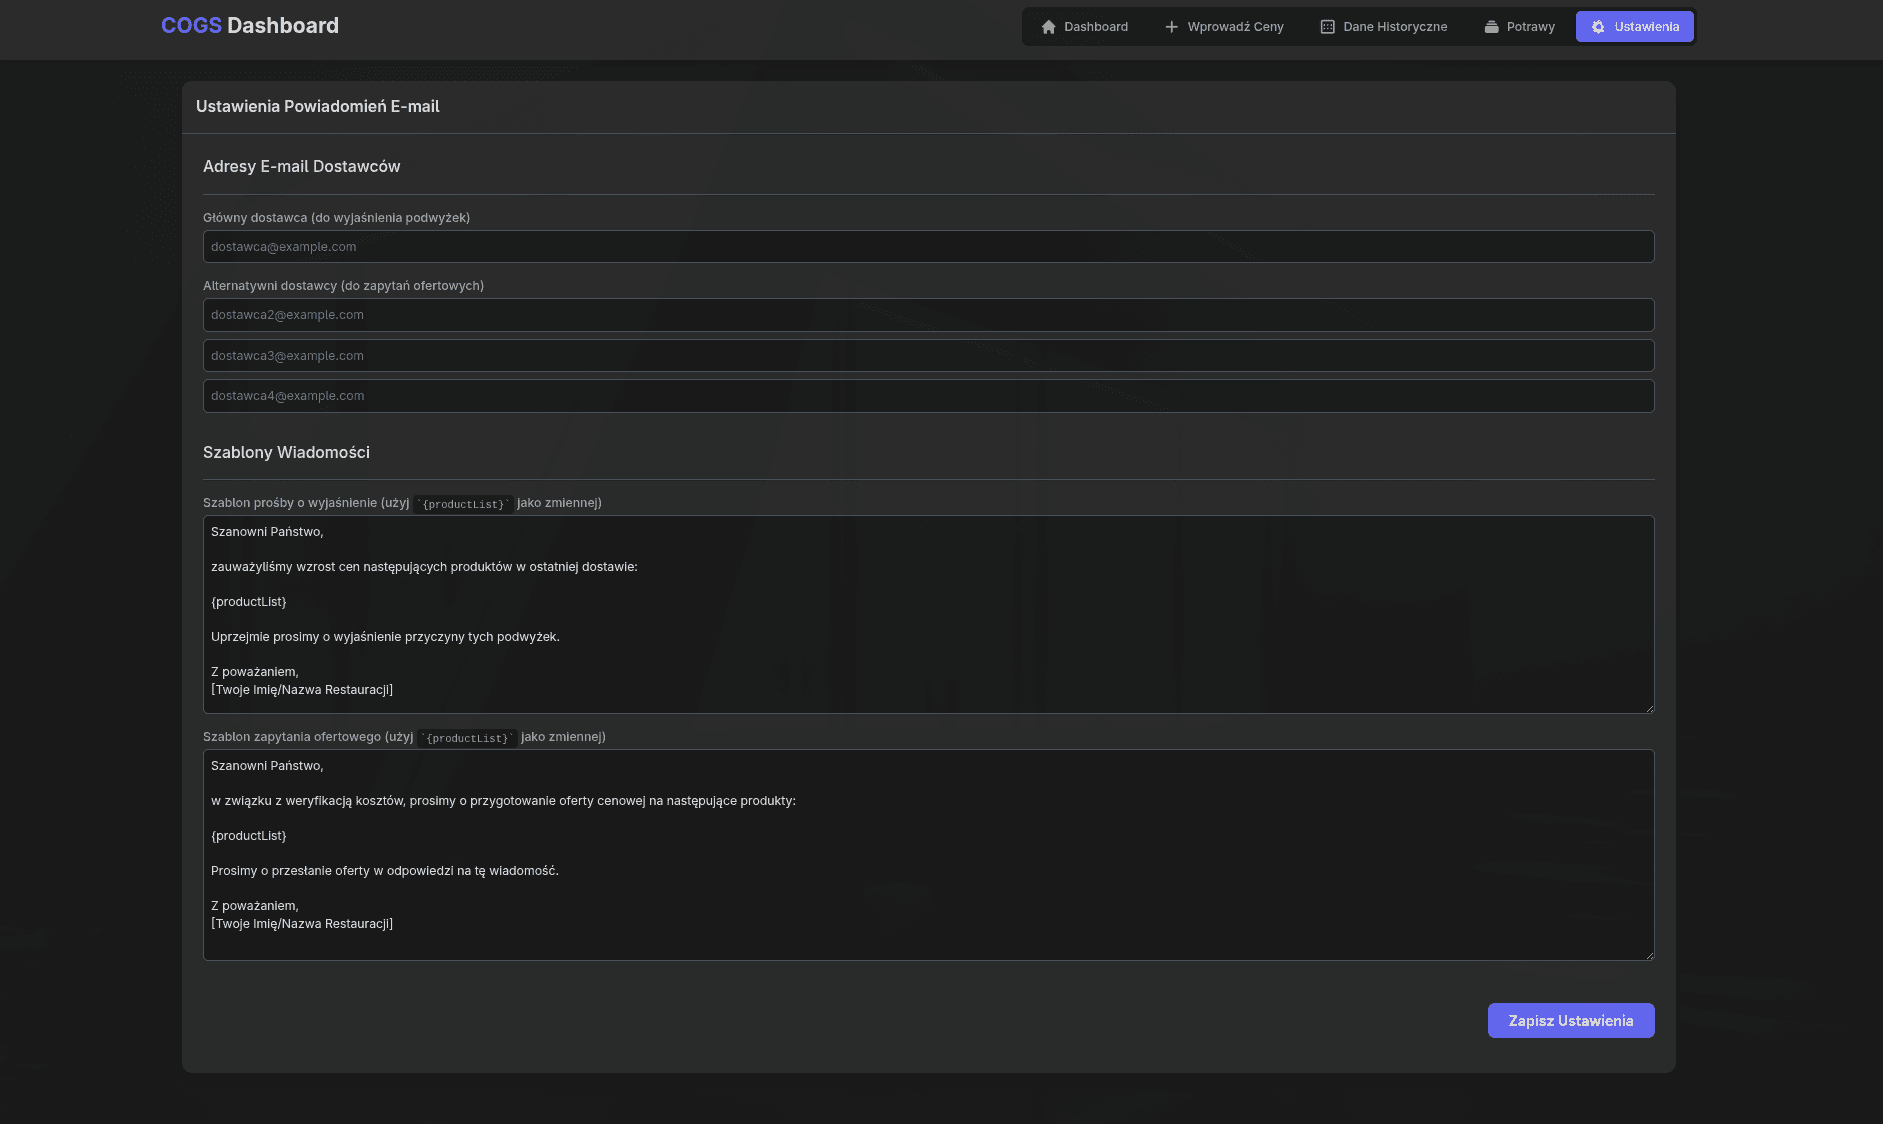Grab resize handle of explanation template textarea
The height and width of the screenshot is (1124, 1883).
click(x=1649, y=708)
